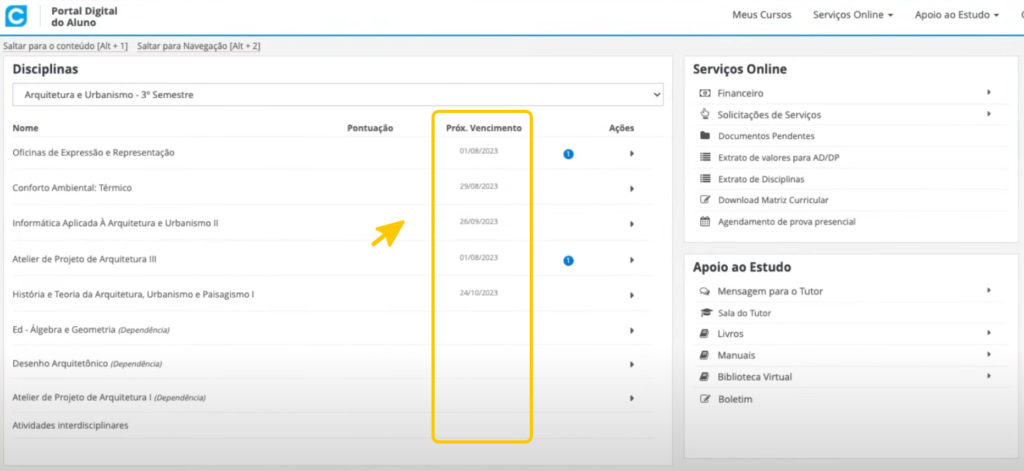Image resolution: width=1024 pixels, height=471 pixels.
Task: Click the Biblioteca Virtual book icon
Action: 705,377
